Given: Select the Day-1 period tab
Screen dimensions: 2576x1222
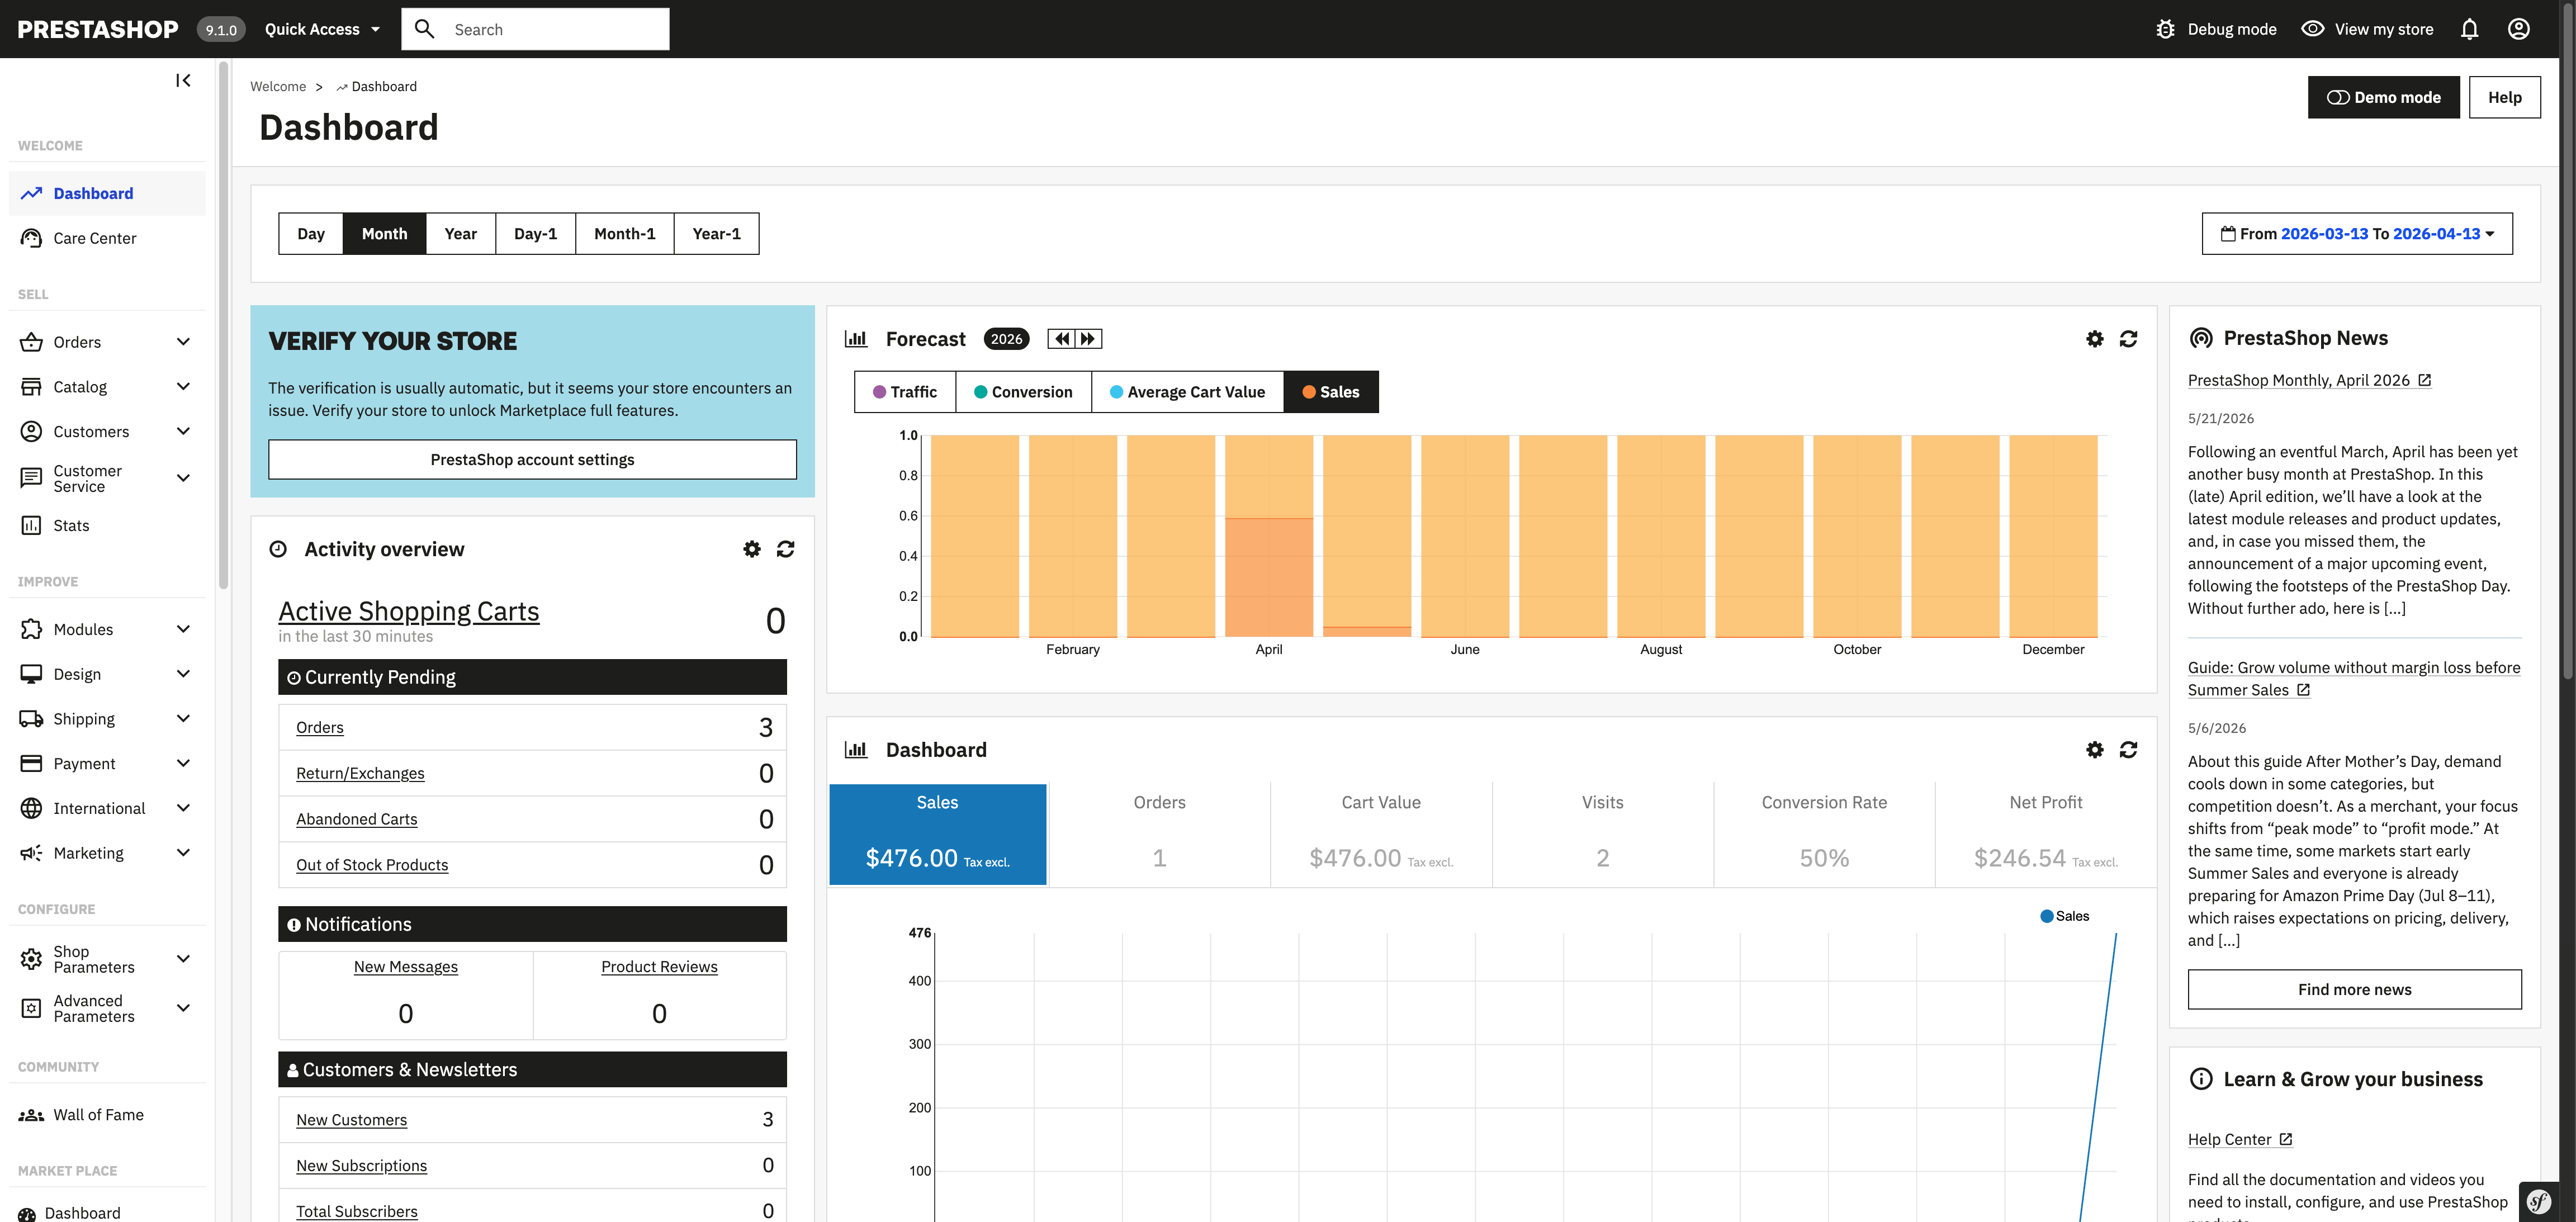Looking at the screenshot, I should [536, 234].
